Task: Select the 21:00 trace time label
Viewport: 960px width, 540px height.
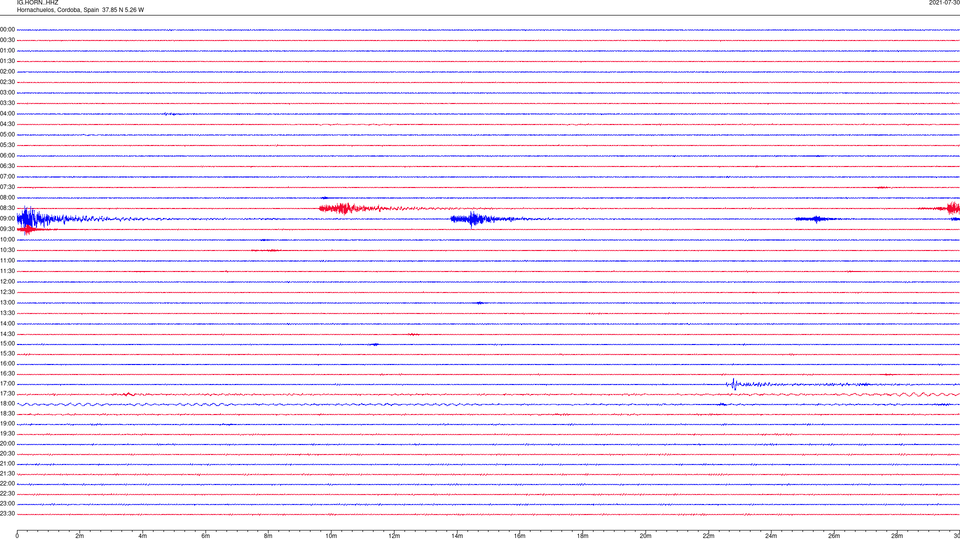Action: coord(7,464)
